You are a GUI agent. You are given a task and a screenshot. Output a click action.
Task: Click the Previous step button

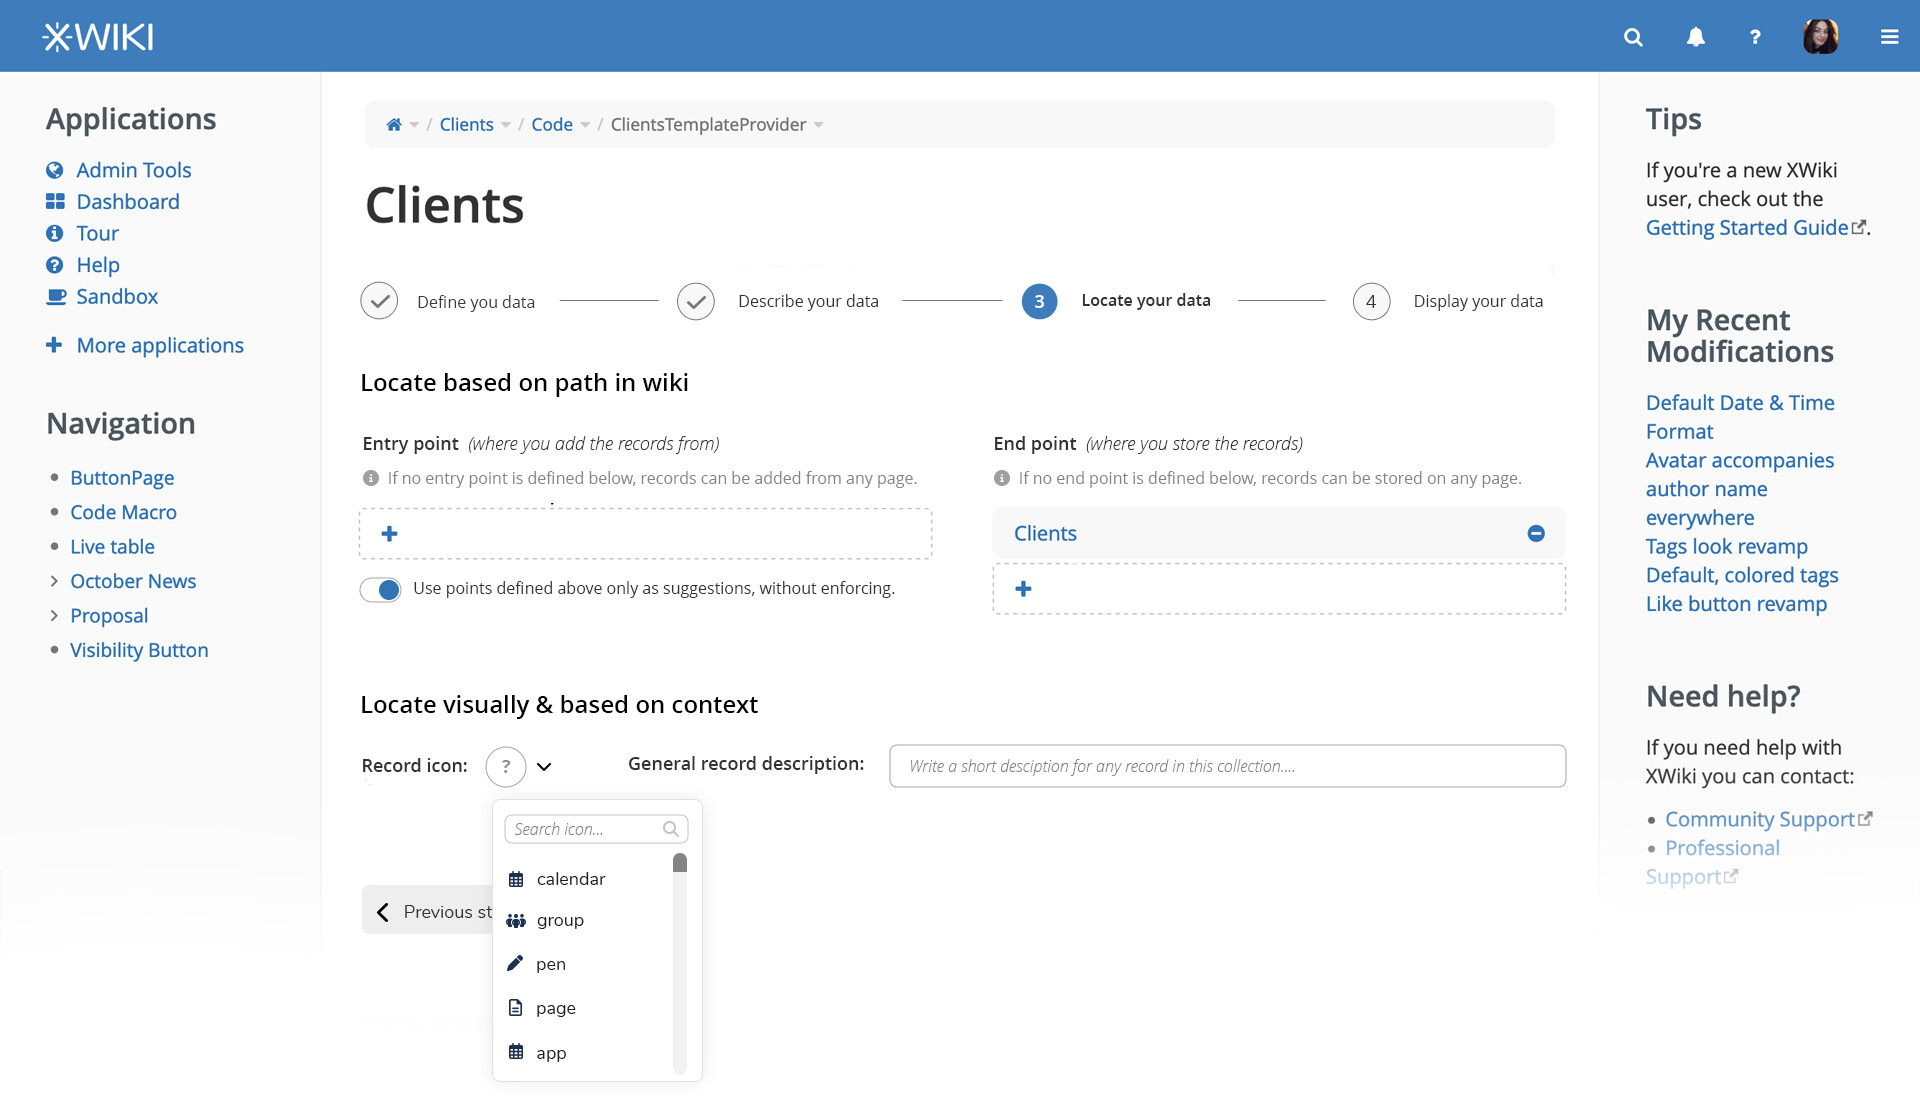pyautogui.click(x=430, y=911)
